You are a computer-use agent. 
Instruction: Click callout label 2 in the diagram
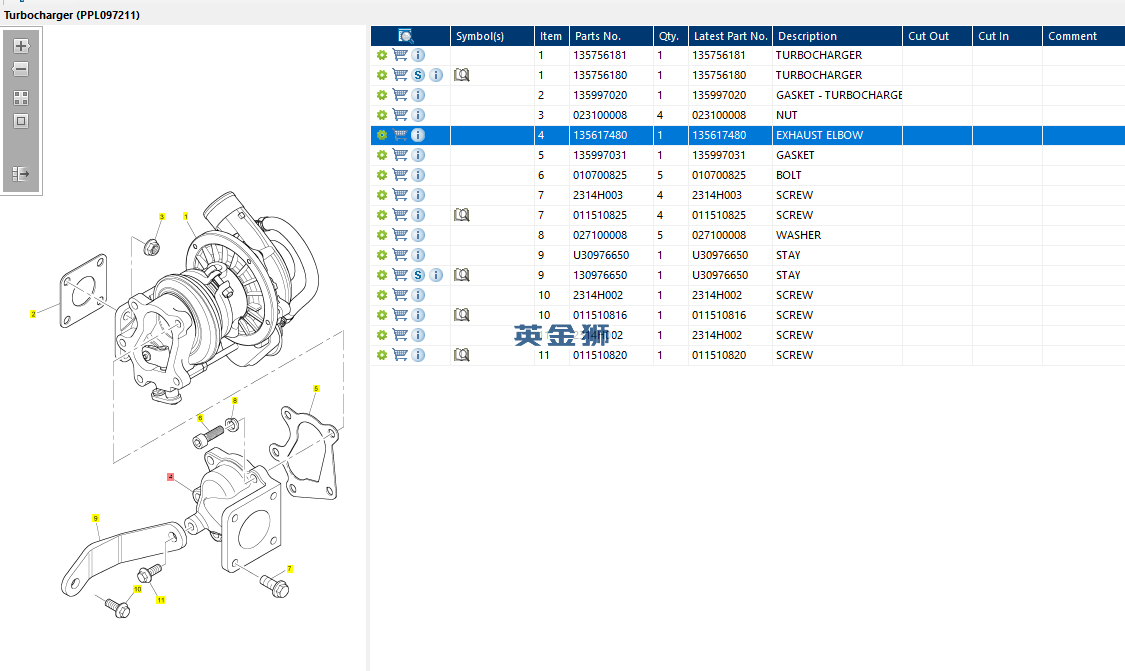click(33, 314)
